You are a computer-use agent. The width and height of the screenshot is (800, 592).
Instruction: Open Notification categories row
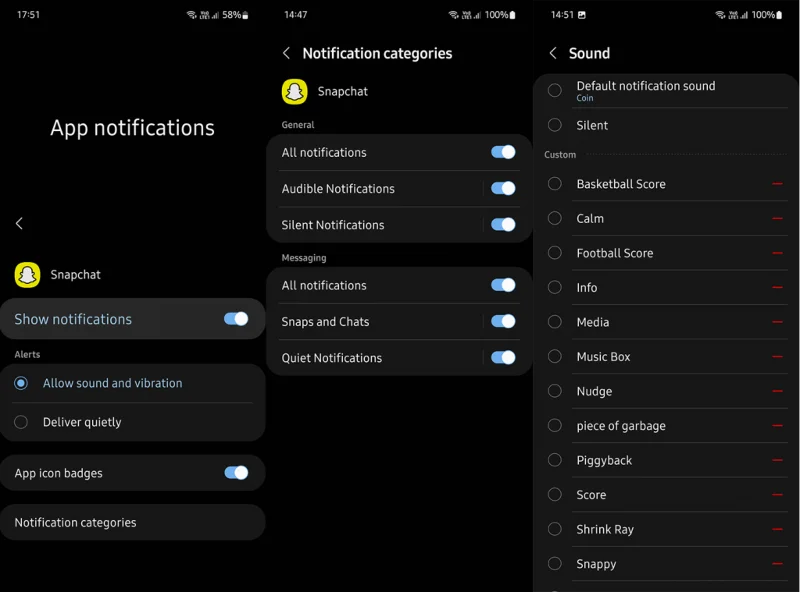(133, 523)
